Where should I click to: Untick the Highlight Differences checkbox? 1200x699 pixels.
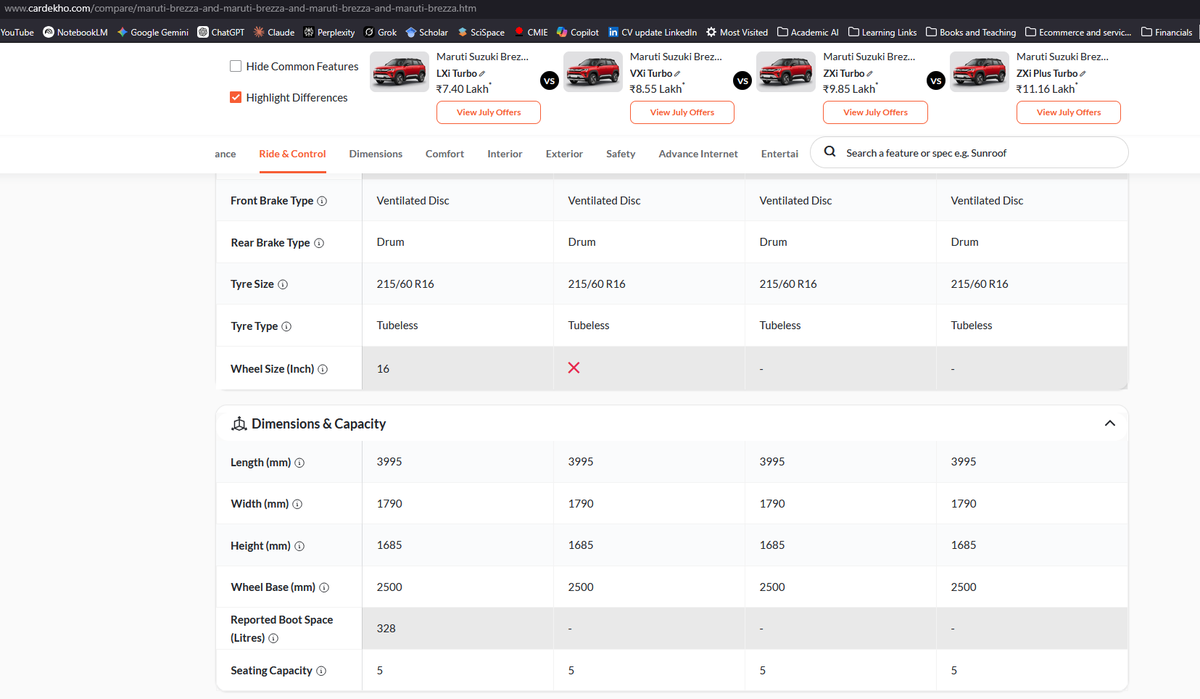[236, 97]
